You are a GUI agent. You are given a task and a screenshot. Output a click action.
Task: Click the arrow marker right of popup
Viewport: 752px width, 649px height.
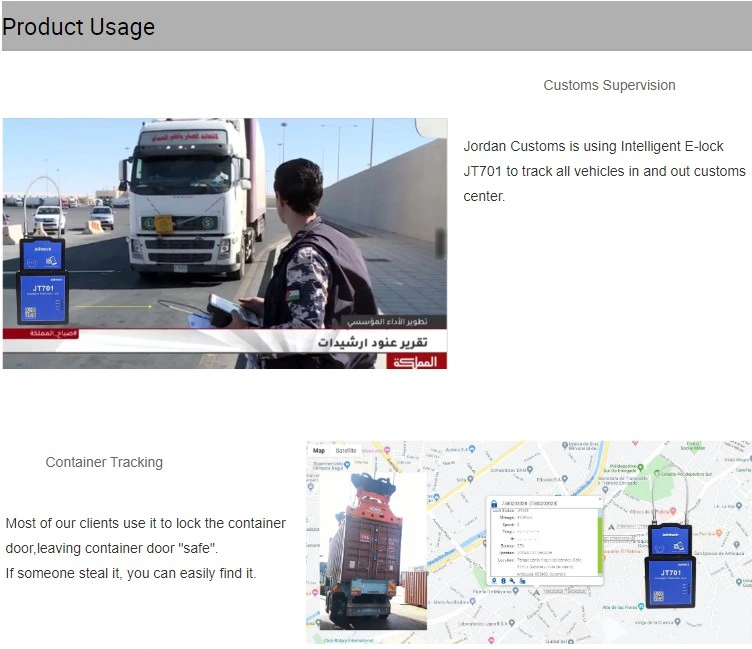tap(611, 527)
